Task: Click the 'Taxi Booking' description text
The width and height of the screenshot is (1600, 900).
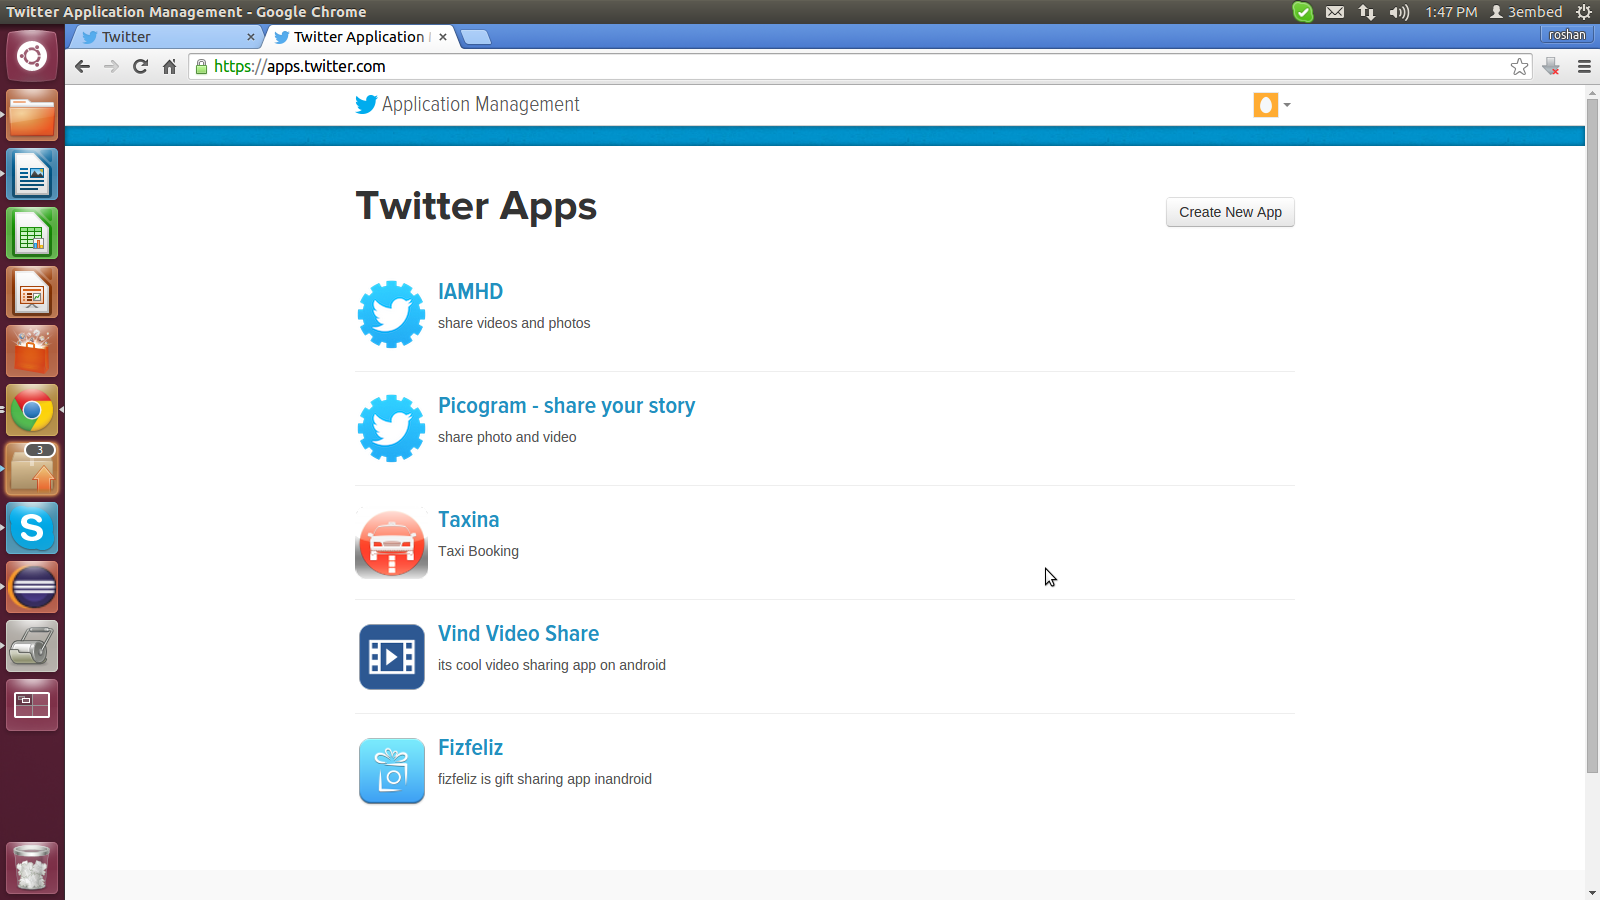Action: click(x=478, y=551)
